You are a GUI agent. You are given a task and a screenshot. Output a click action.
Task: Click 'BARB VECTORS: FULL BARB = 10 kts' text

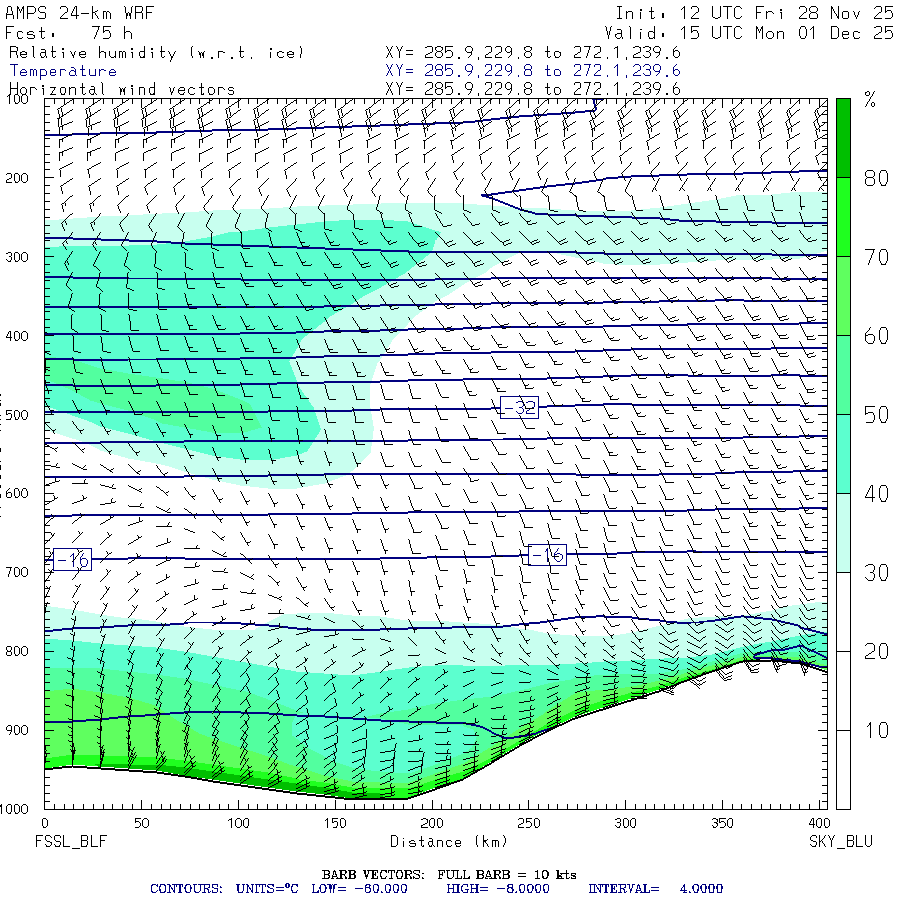(x=449, y=875)
